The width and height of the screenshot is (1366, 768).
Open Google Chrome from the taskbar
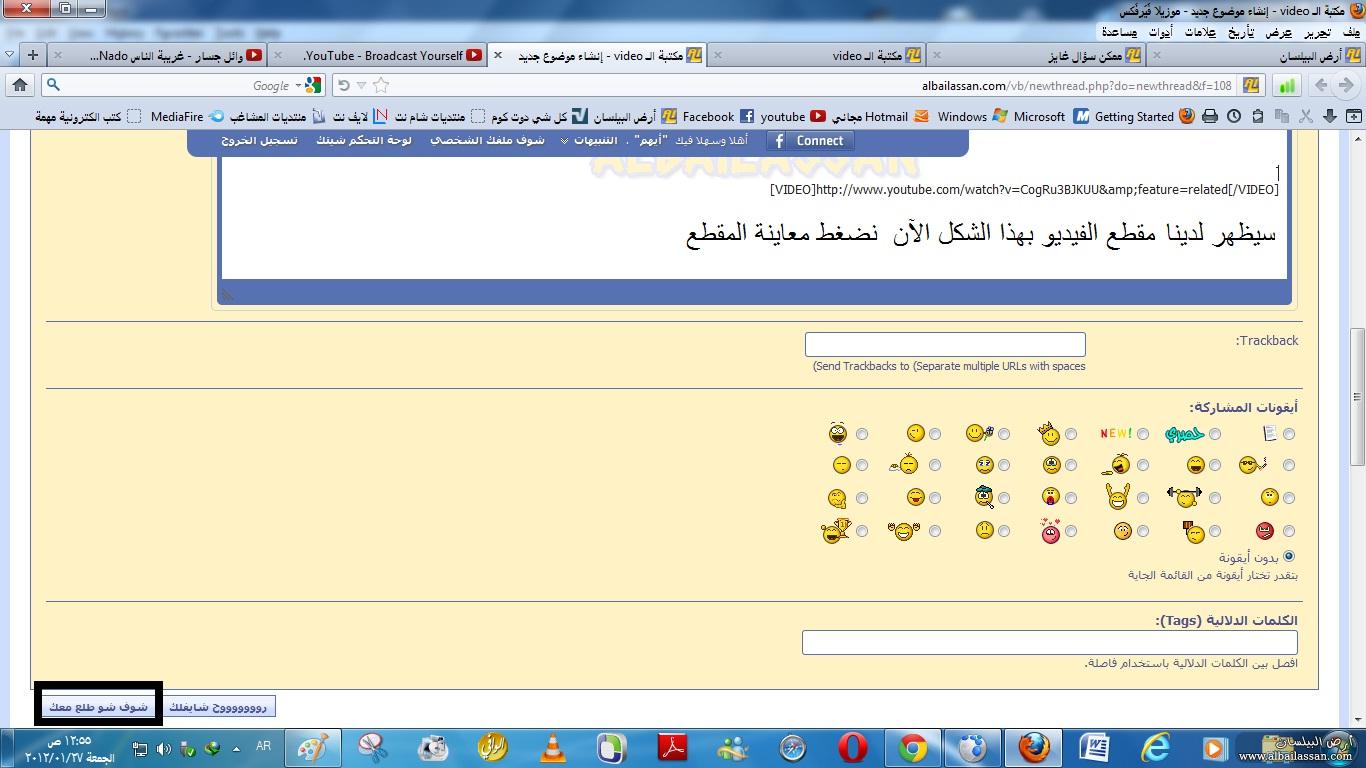point(912,747)
